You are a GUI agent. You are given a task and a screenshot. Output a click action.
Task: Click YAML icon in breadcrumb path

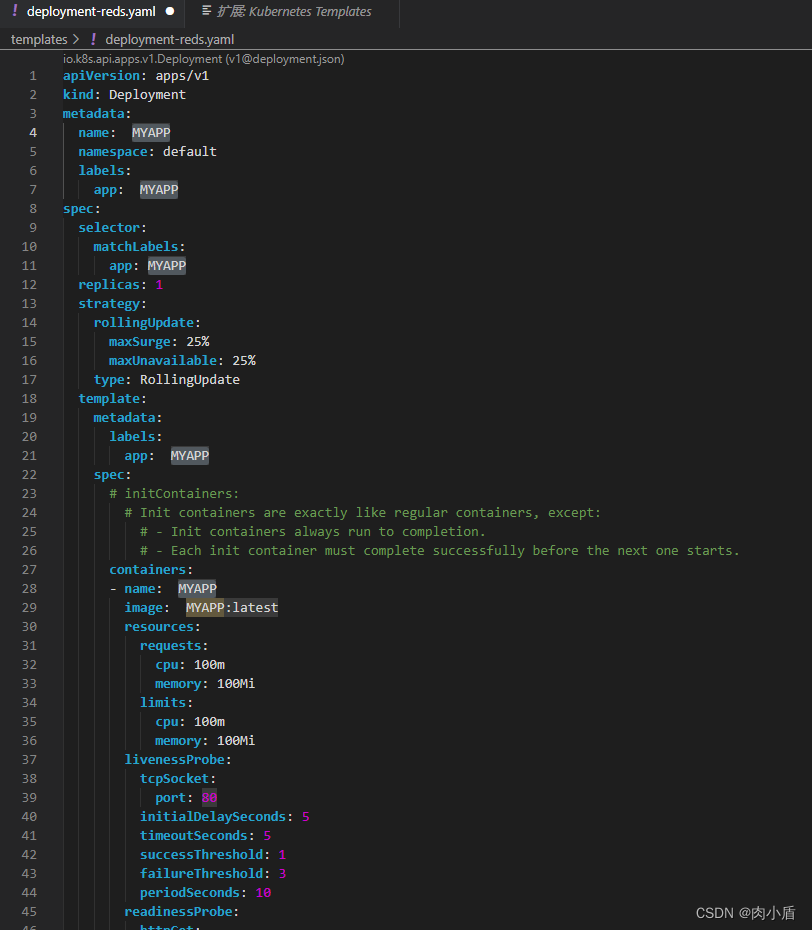(94, 39)
